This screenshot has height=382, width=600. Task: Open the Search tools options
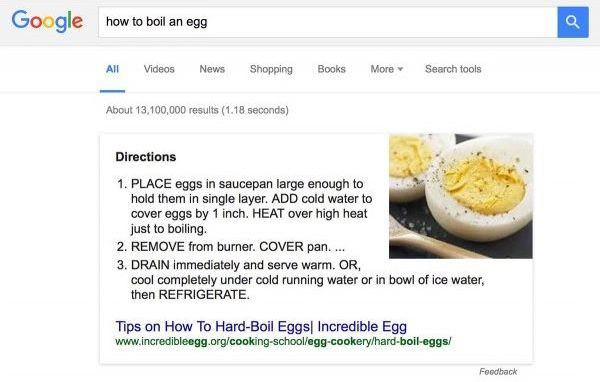tap(453, 69)
